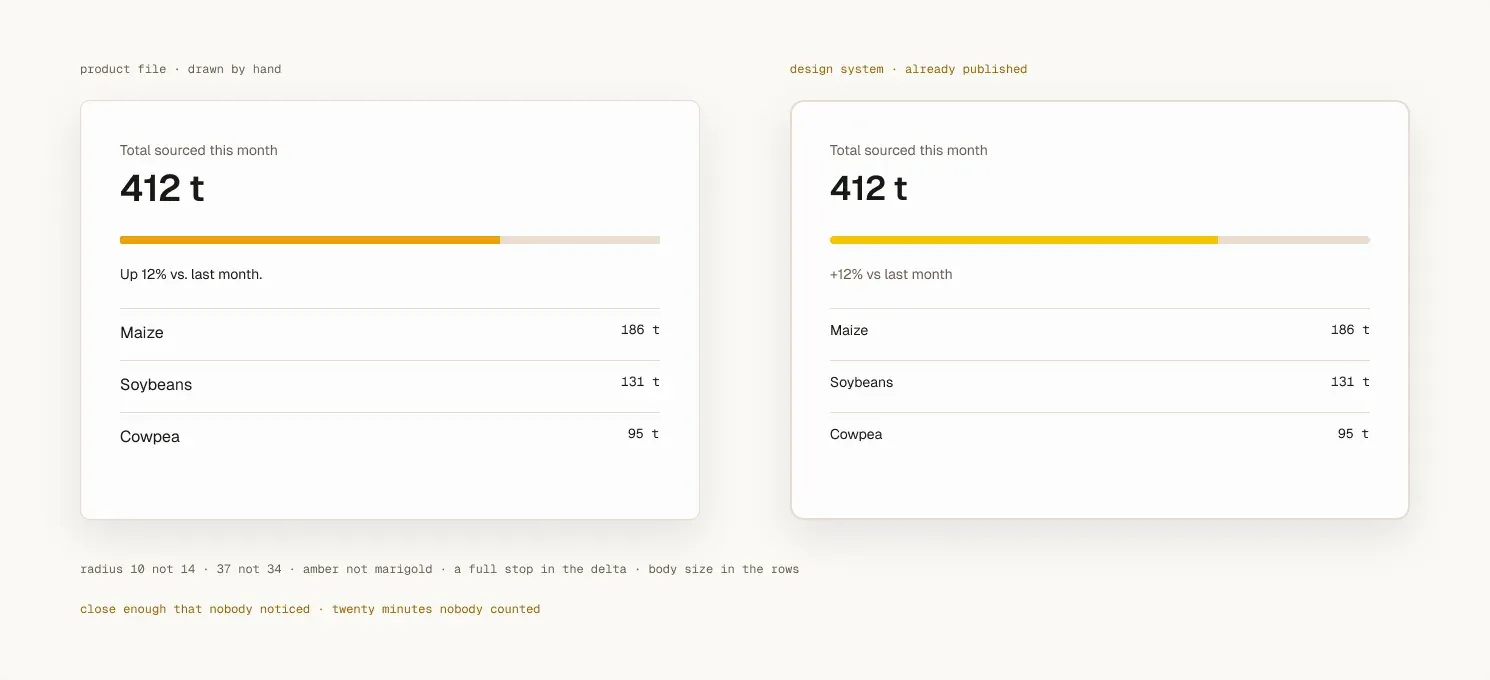Click the '131 t' value in product file card

tap(640, 382)
